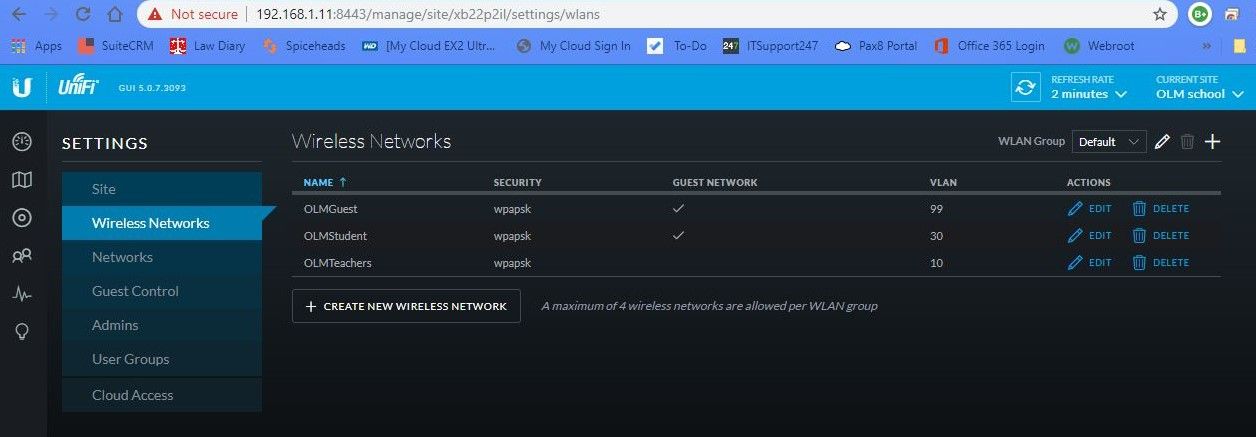Click the pencil icon to edit WLAN group
Screen dimensions: 1256x437
pyautogui.click(x=1162, y=142)
